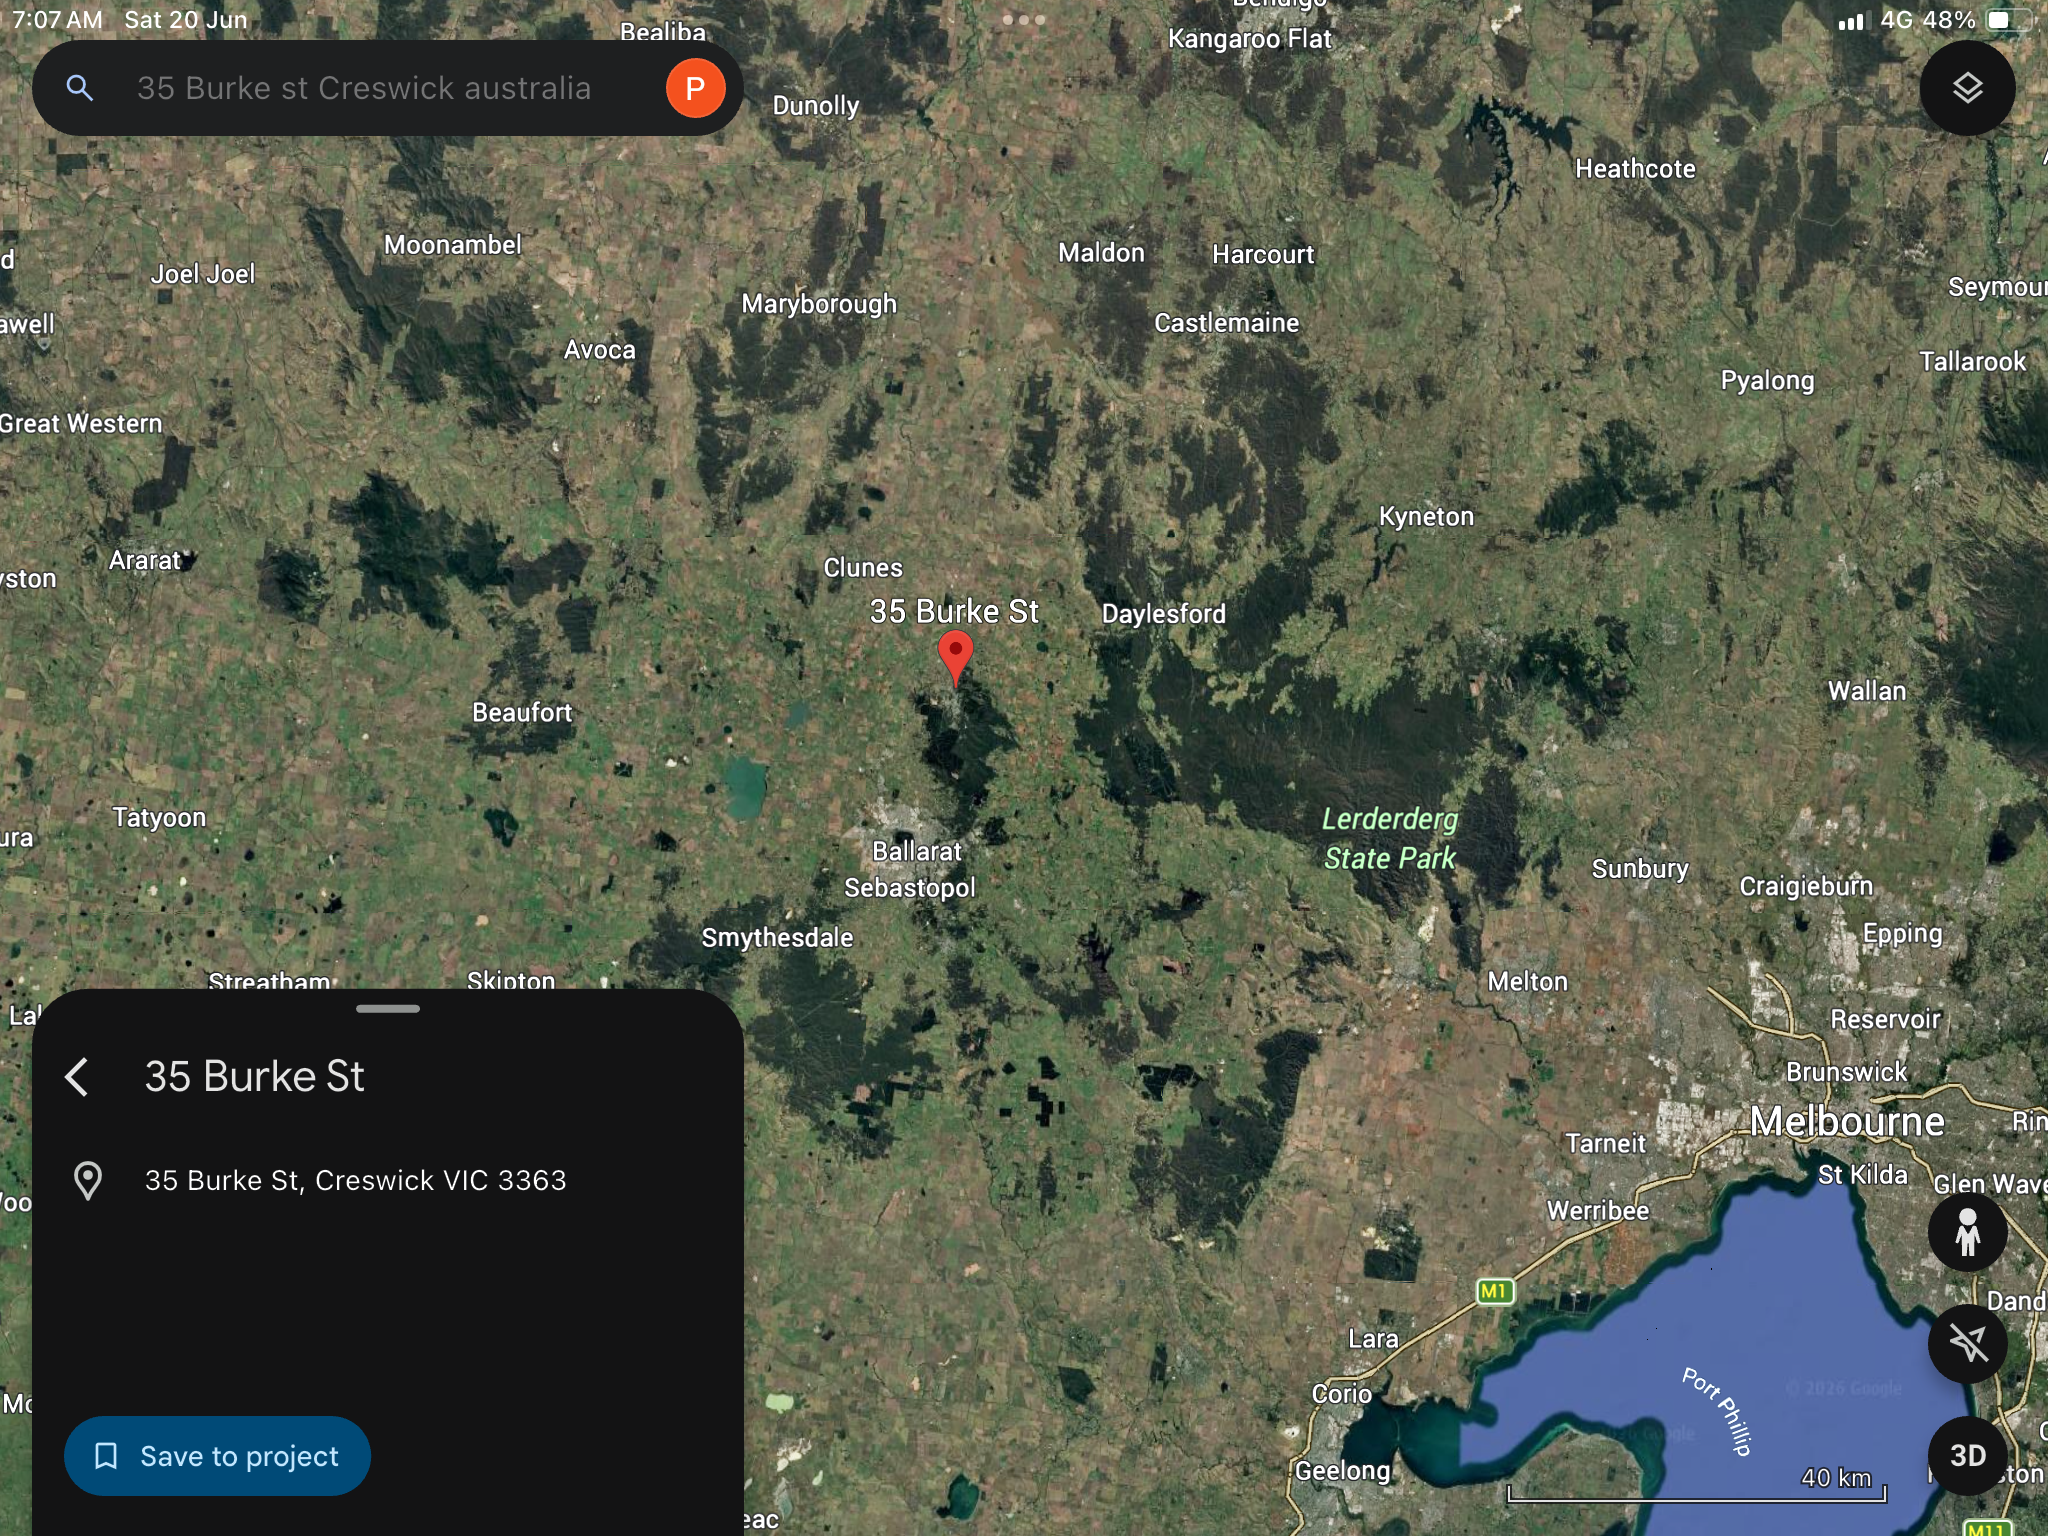Tap the Ararat town label
The width and height of the screenshot is (2048, 1536).
tap(145, 560)
